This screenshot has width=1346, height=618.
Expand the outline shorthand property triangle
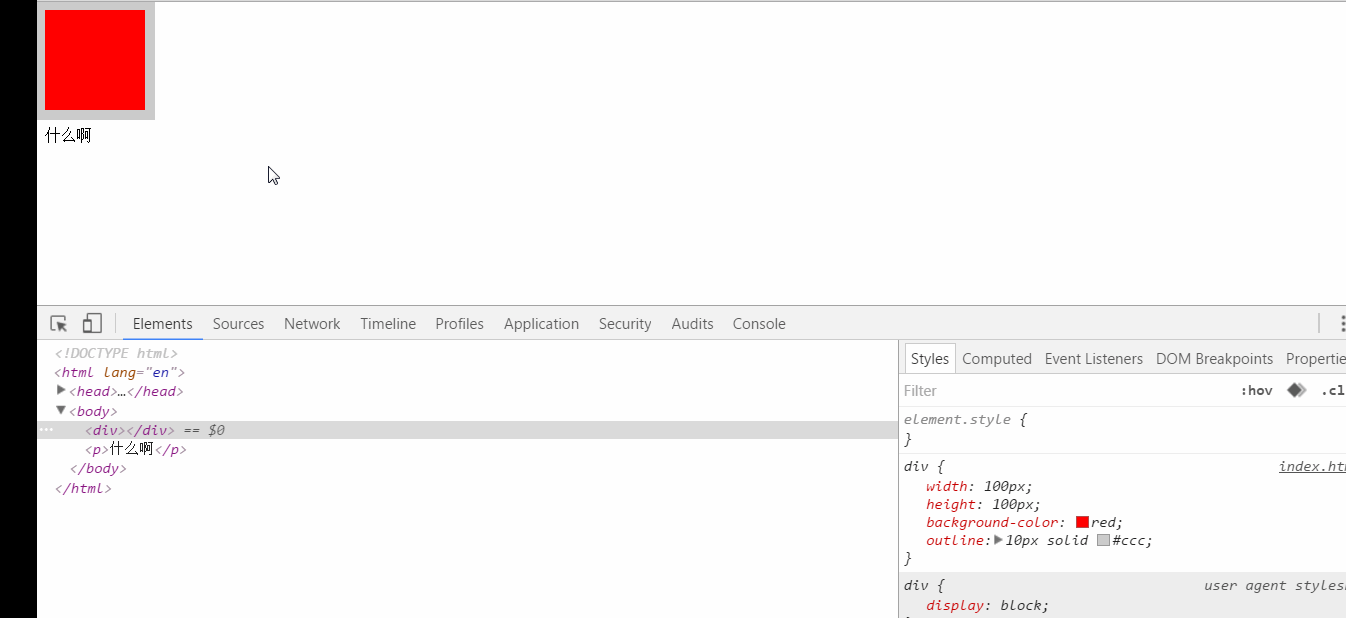tap(998, 540)
